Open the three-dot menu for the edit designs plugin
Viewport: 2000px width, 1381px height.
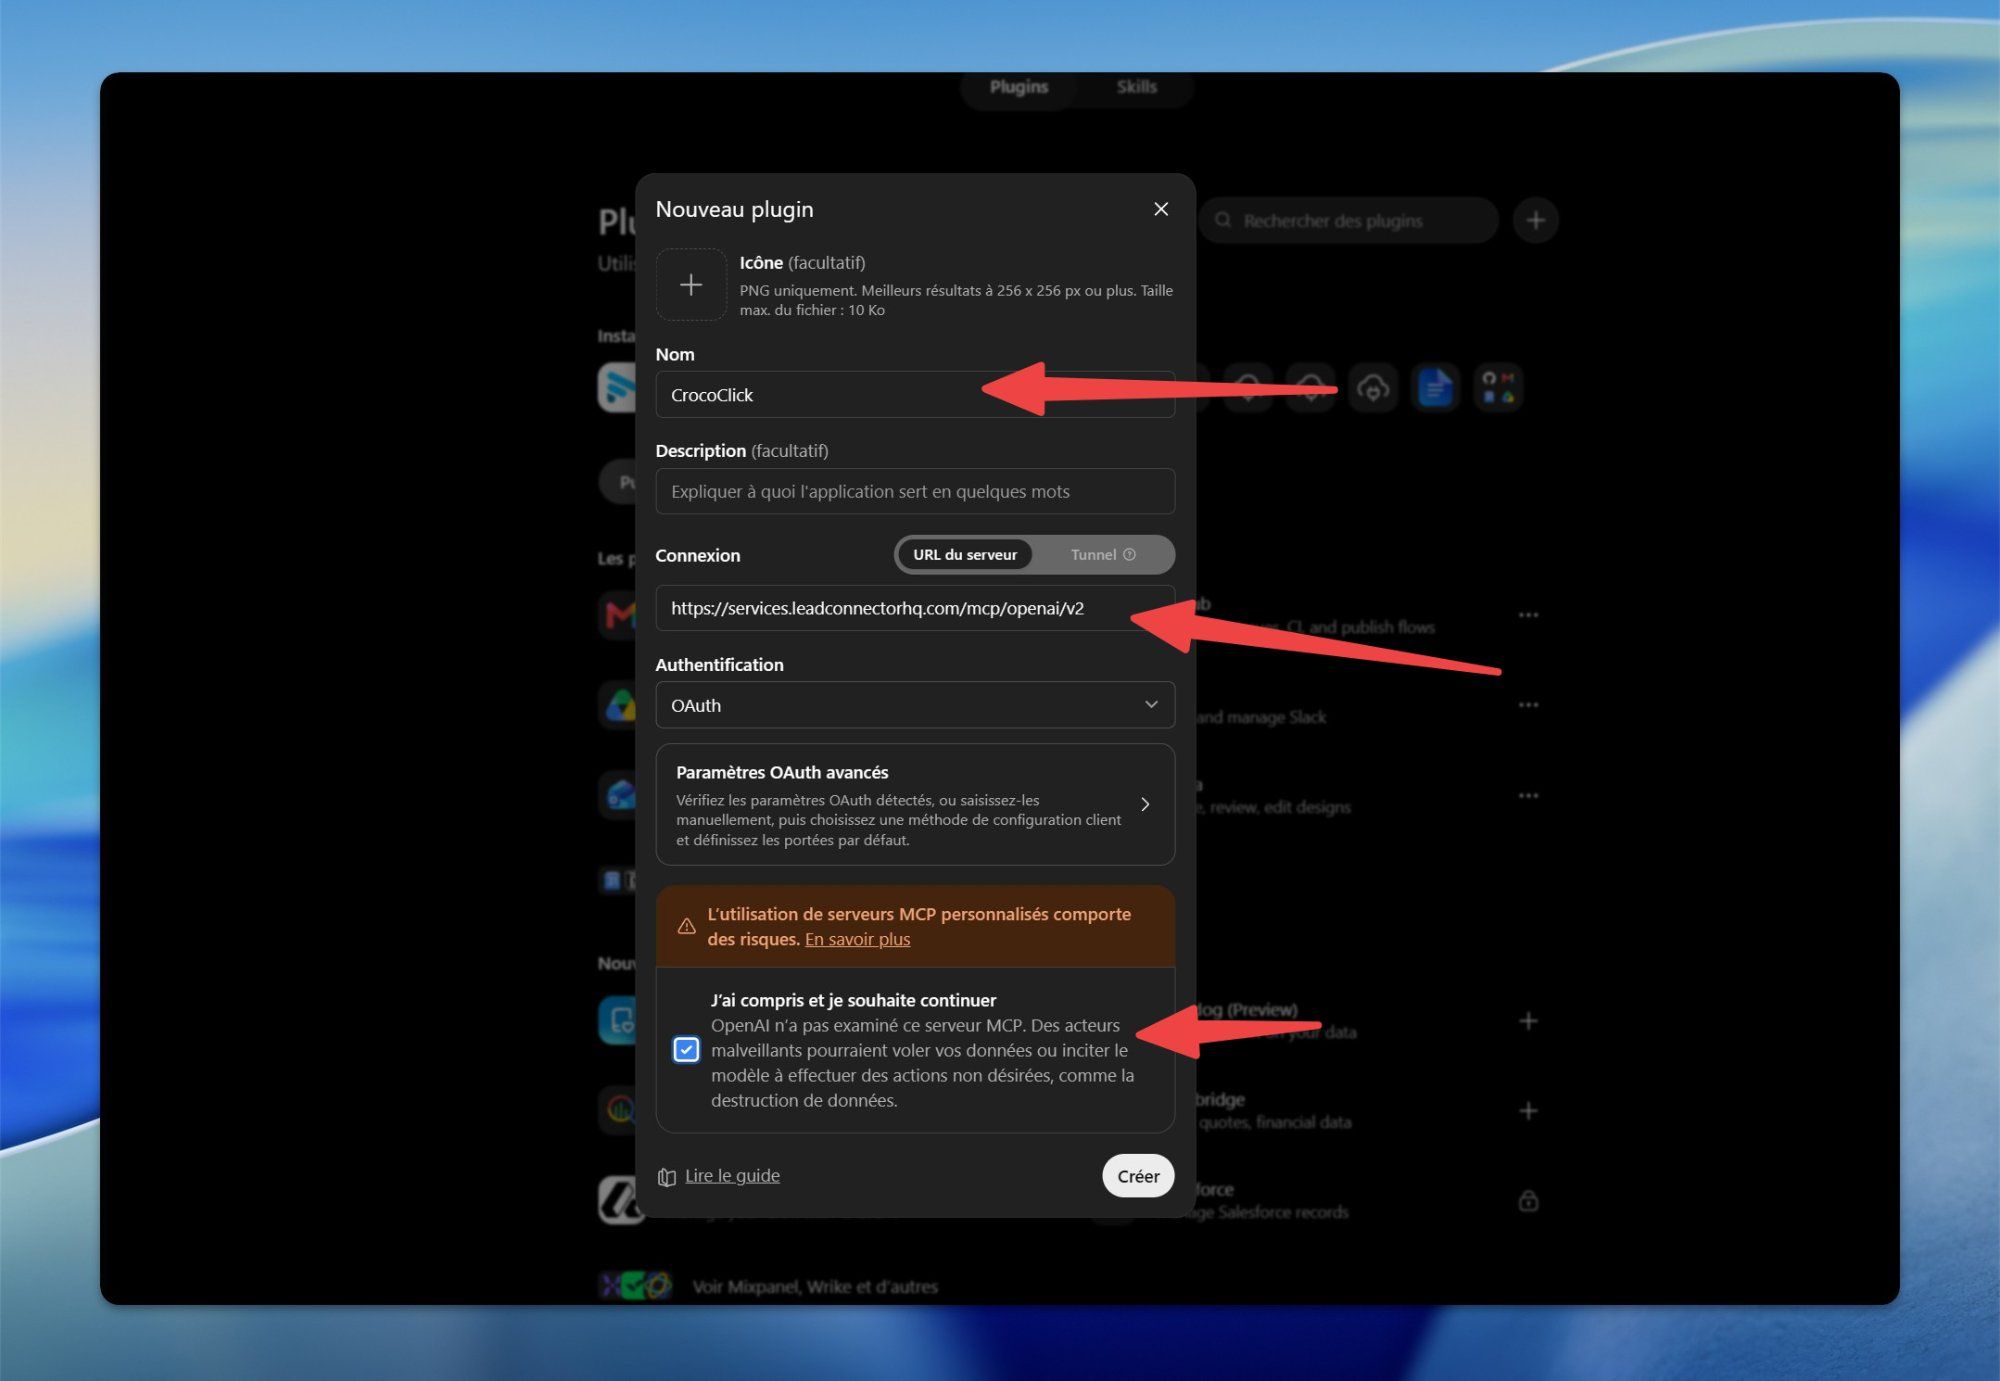coord(1528,796)
